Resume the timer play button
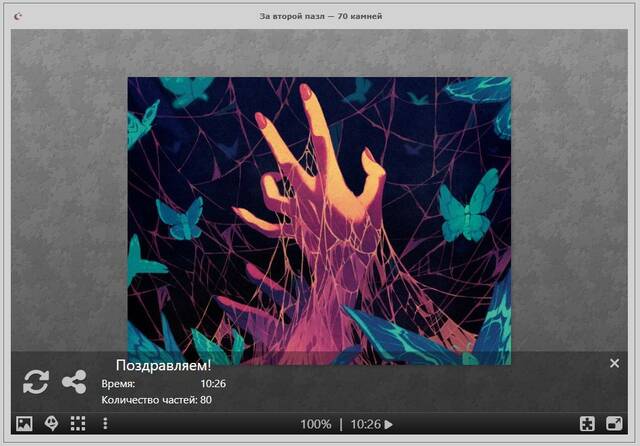 tap(389, 424)
